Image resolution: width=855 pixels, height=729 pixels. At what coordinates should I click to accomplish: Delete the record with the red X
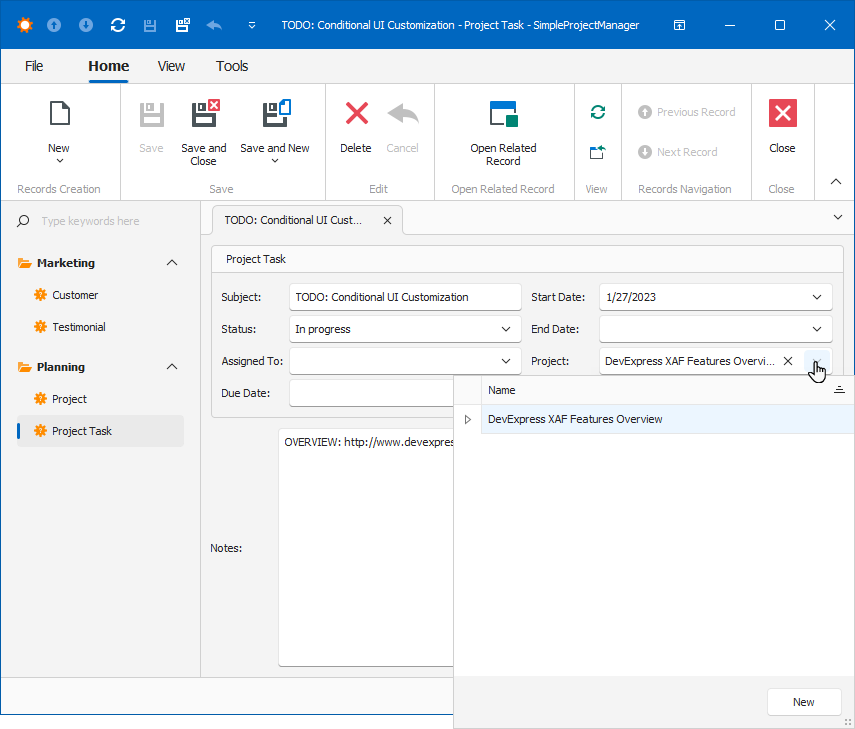pos(356,126)
